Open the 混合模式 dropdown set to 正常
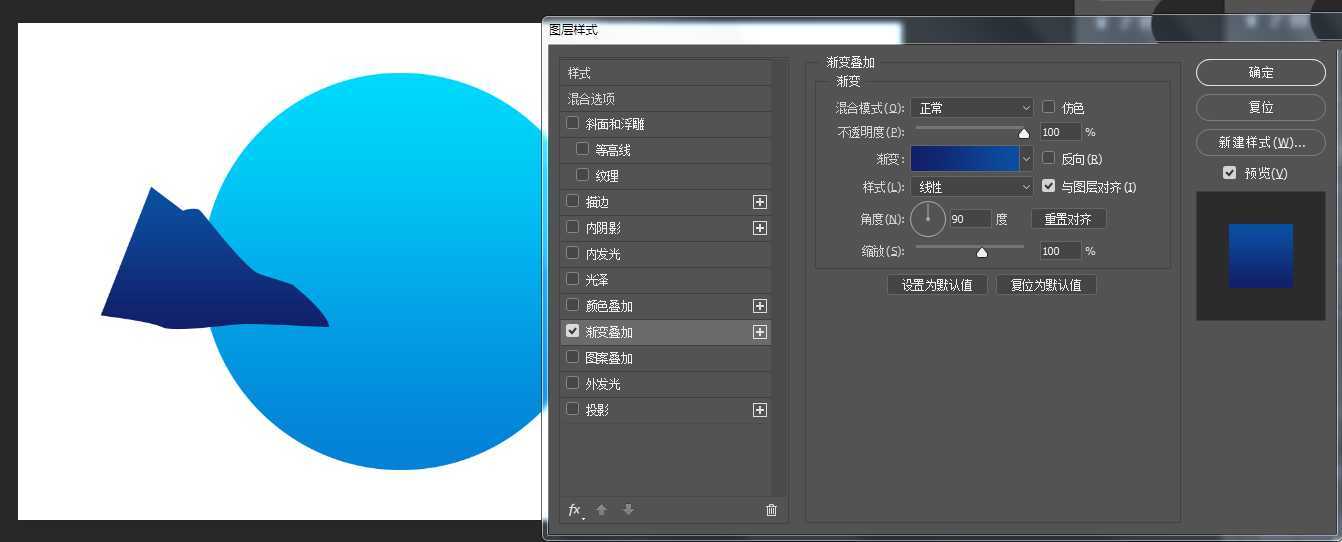Screen dimensions: 1342x542 tap(972, 107)
